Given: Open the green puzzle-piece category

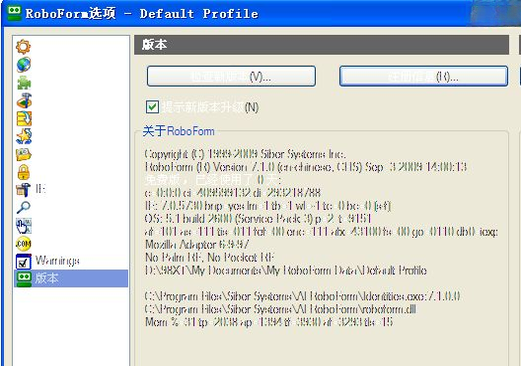Looking at the screenshot, I should 23,82.
